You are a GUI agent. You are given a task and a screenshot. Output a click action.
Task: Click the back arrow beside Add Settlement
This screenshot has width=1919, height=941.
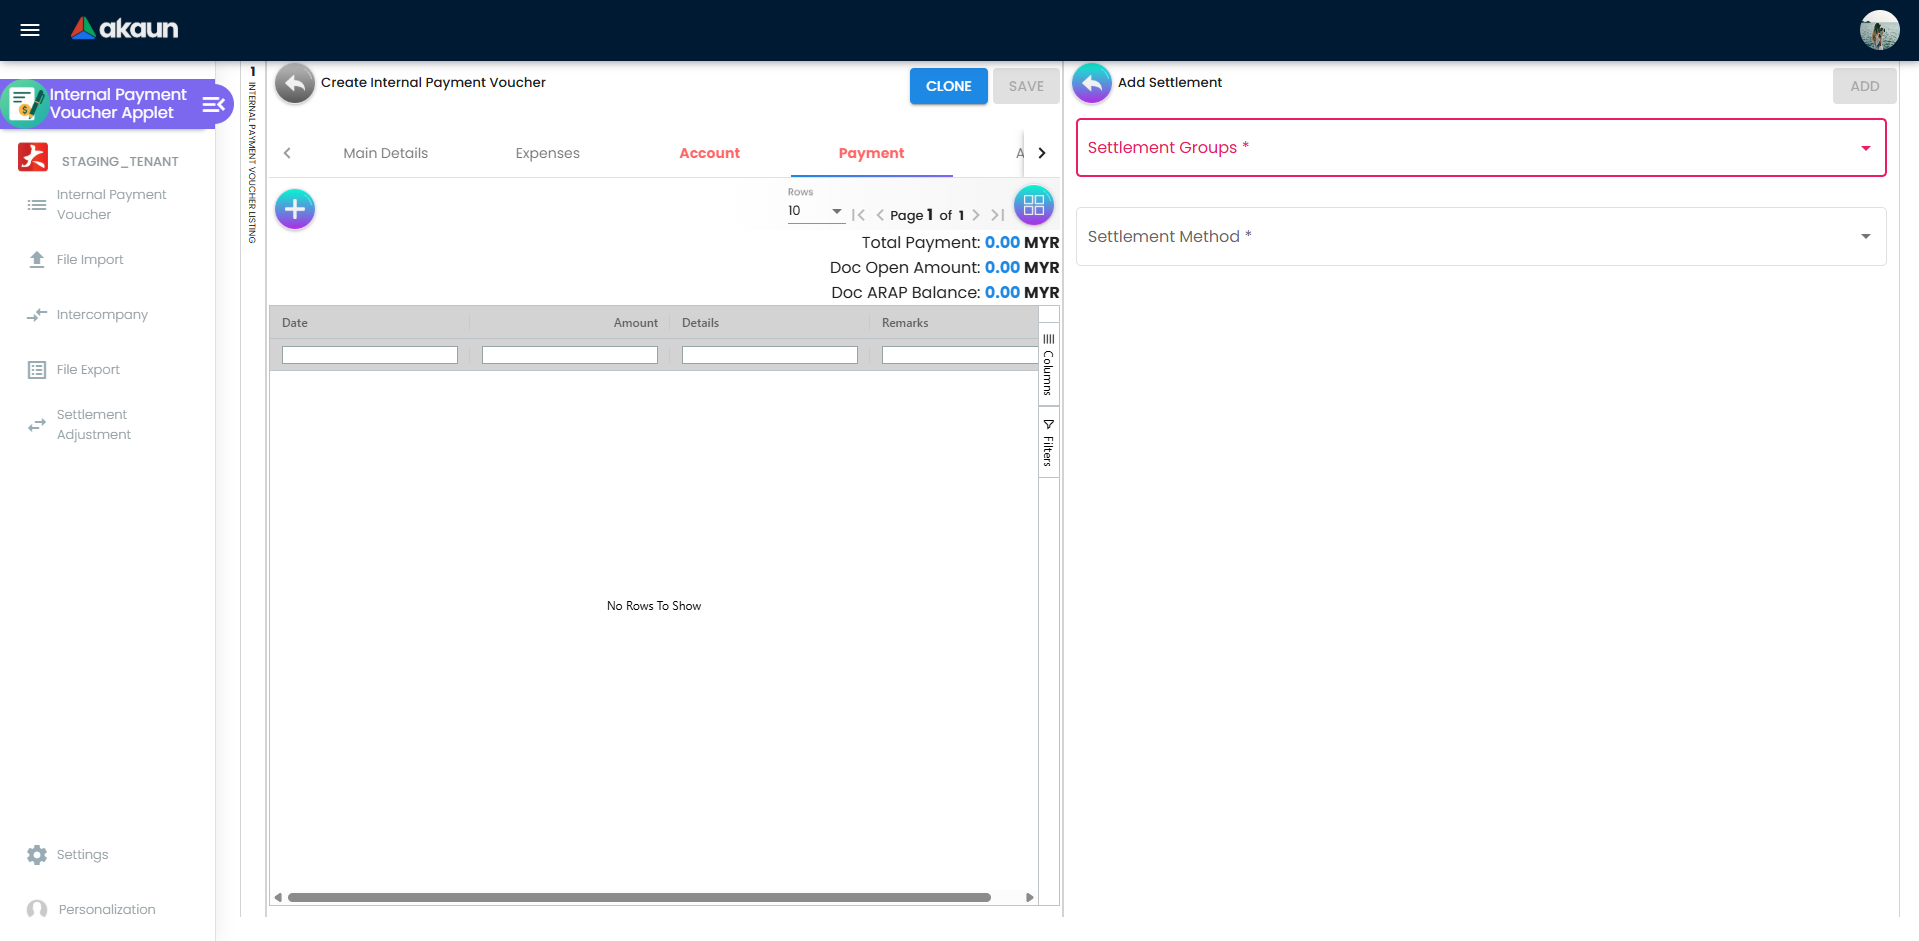pyautogui.click(x=1092, y=83)
